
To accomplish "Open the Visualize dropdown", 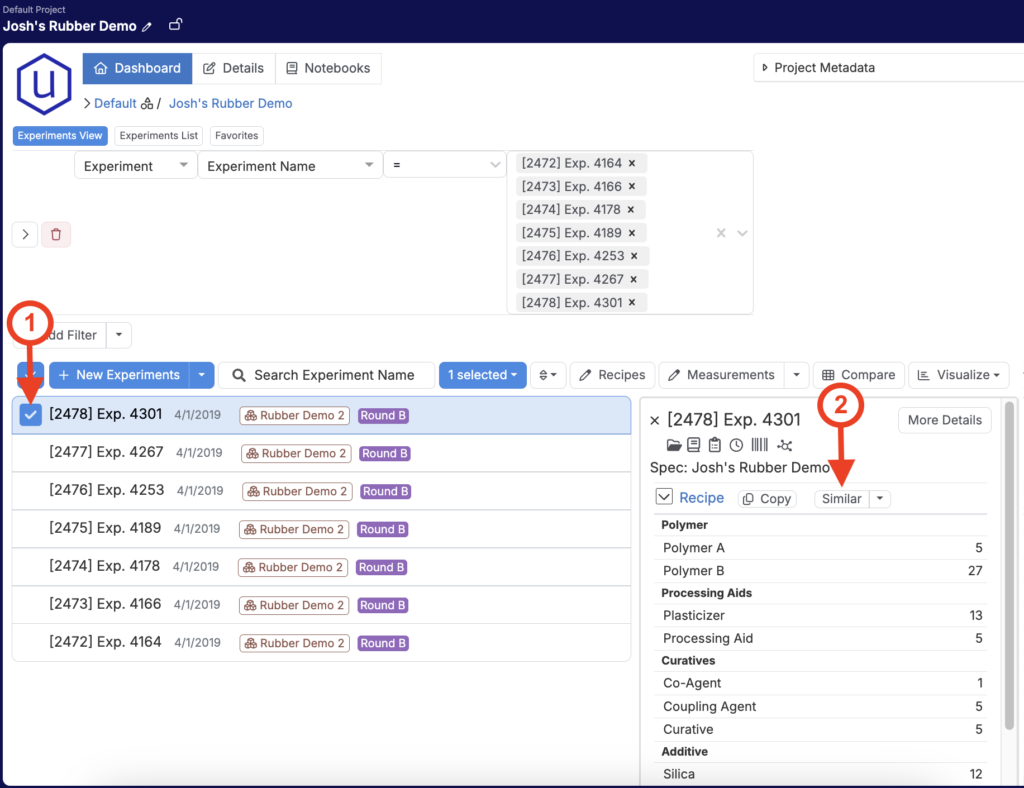I will coord(959,375).
